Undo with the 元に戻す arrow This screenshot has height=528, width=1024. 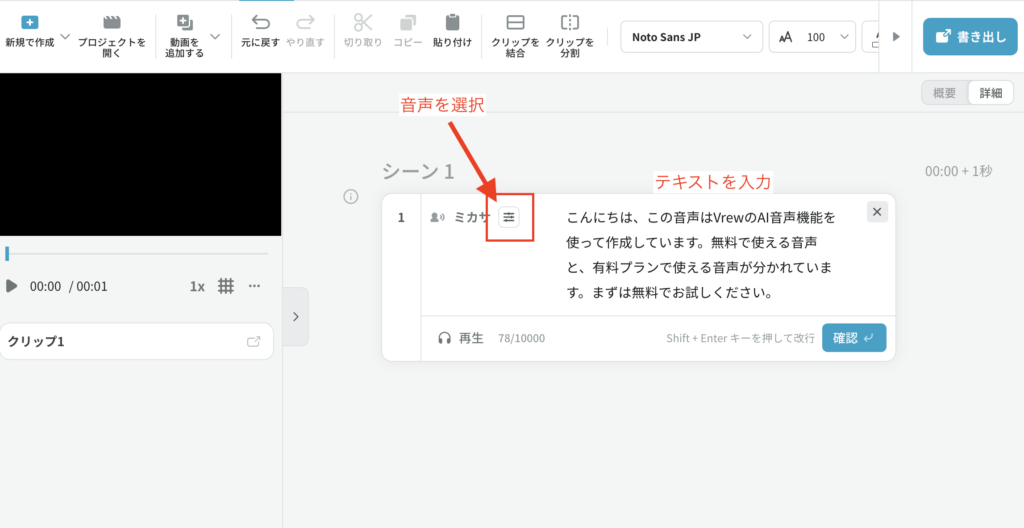[x=261, y=22]
